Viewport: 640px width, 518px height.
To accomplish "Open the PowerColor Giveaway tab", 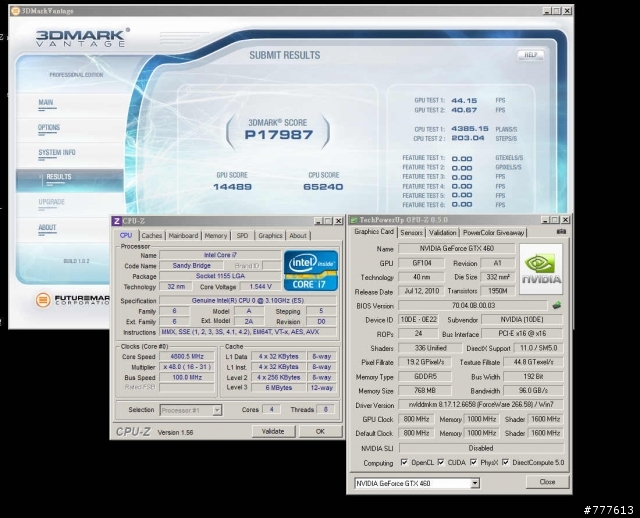I will click(x=493, y=232).
